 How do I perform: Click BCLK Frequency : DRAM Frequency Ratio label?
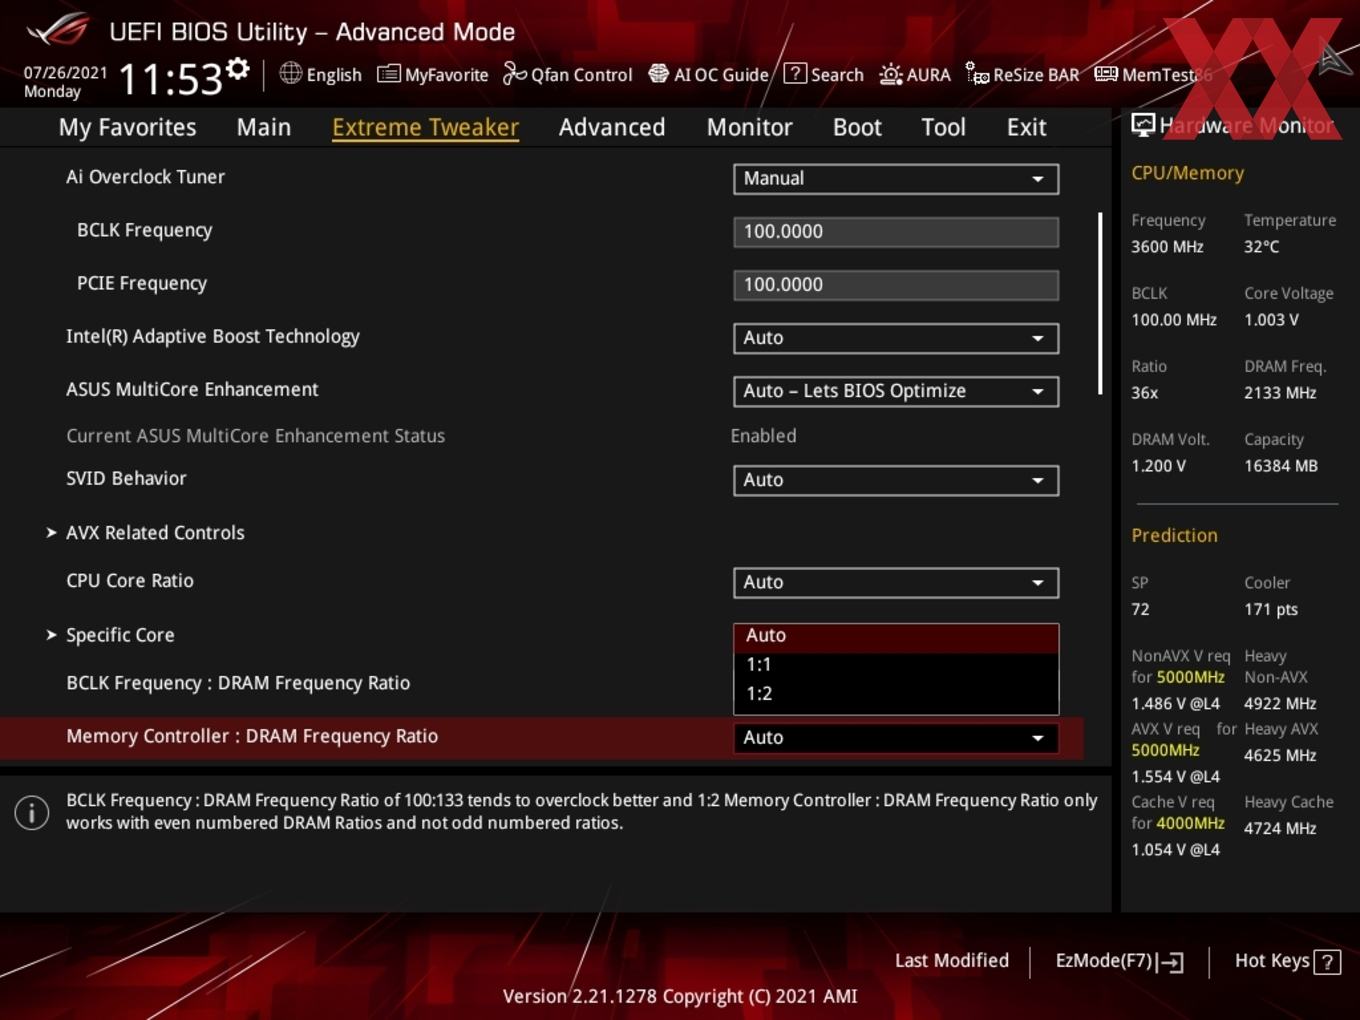[238, 683]
